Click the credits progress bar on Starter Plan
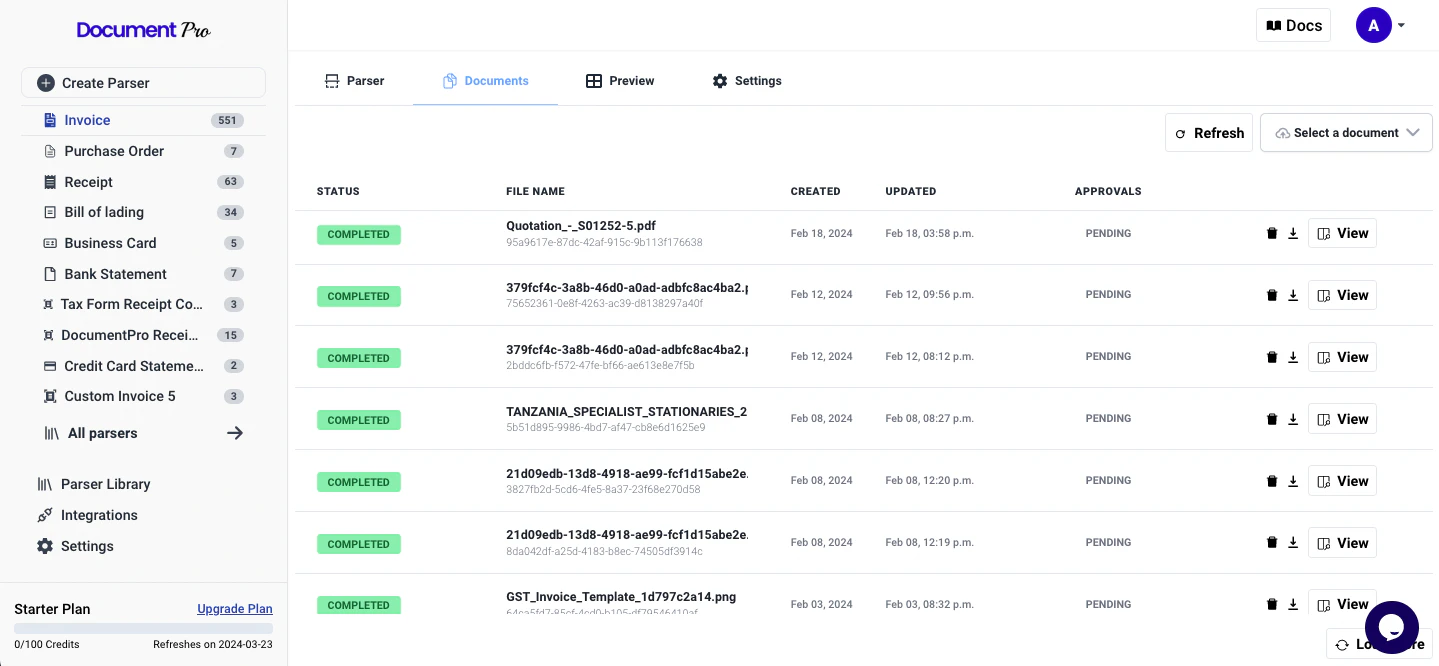1439x666 pixels. point(143,627)
